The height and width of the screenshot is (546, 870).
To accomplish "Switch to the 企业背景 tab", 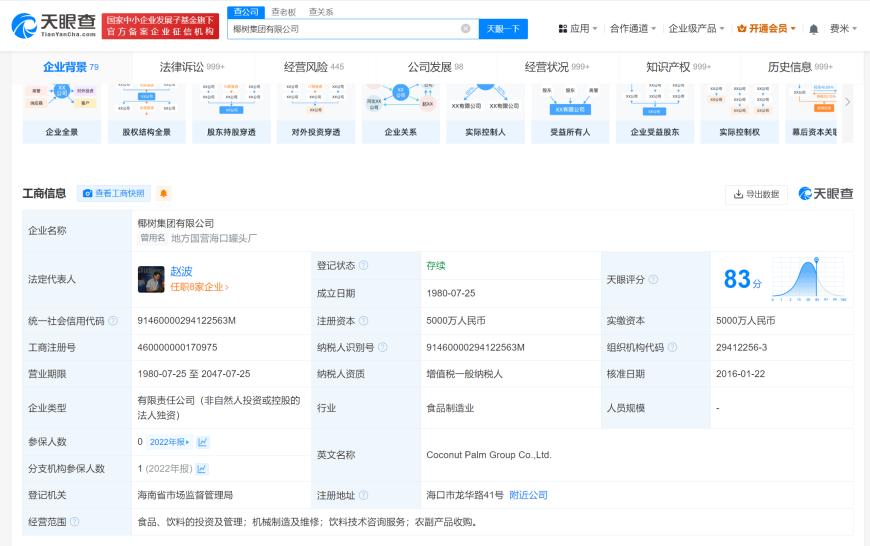I will click(71, 67).
